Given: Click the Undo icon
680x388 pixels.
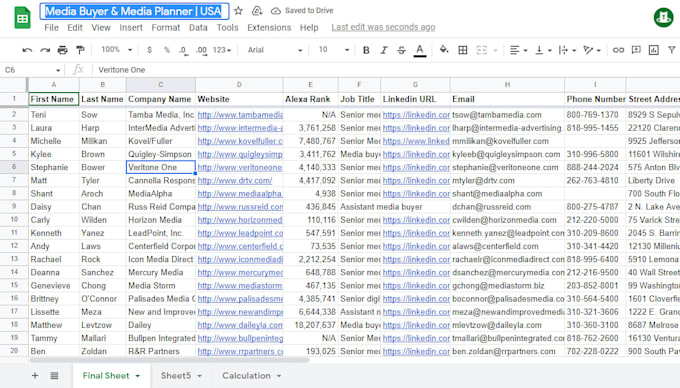Looking at the screenshot, I should (x=27, y=50).
